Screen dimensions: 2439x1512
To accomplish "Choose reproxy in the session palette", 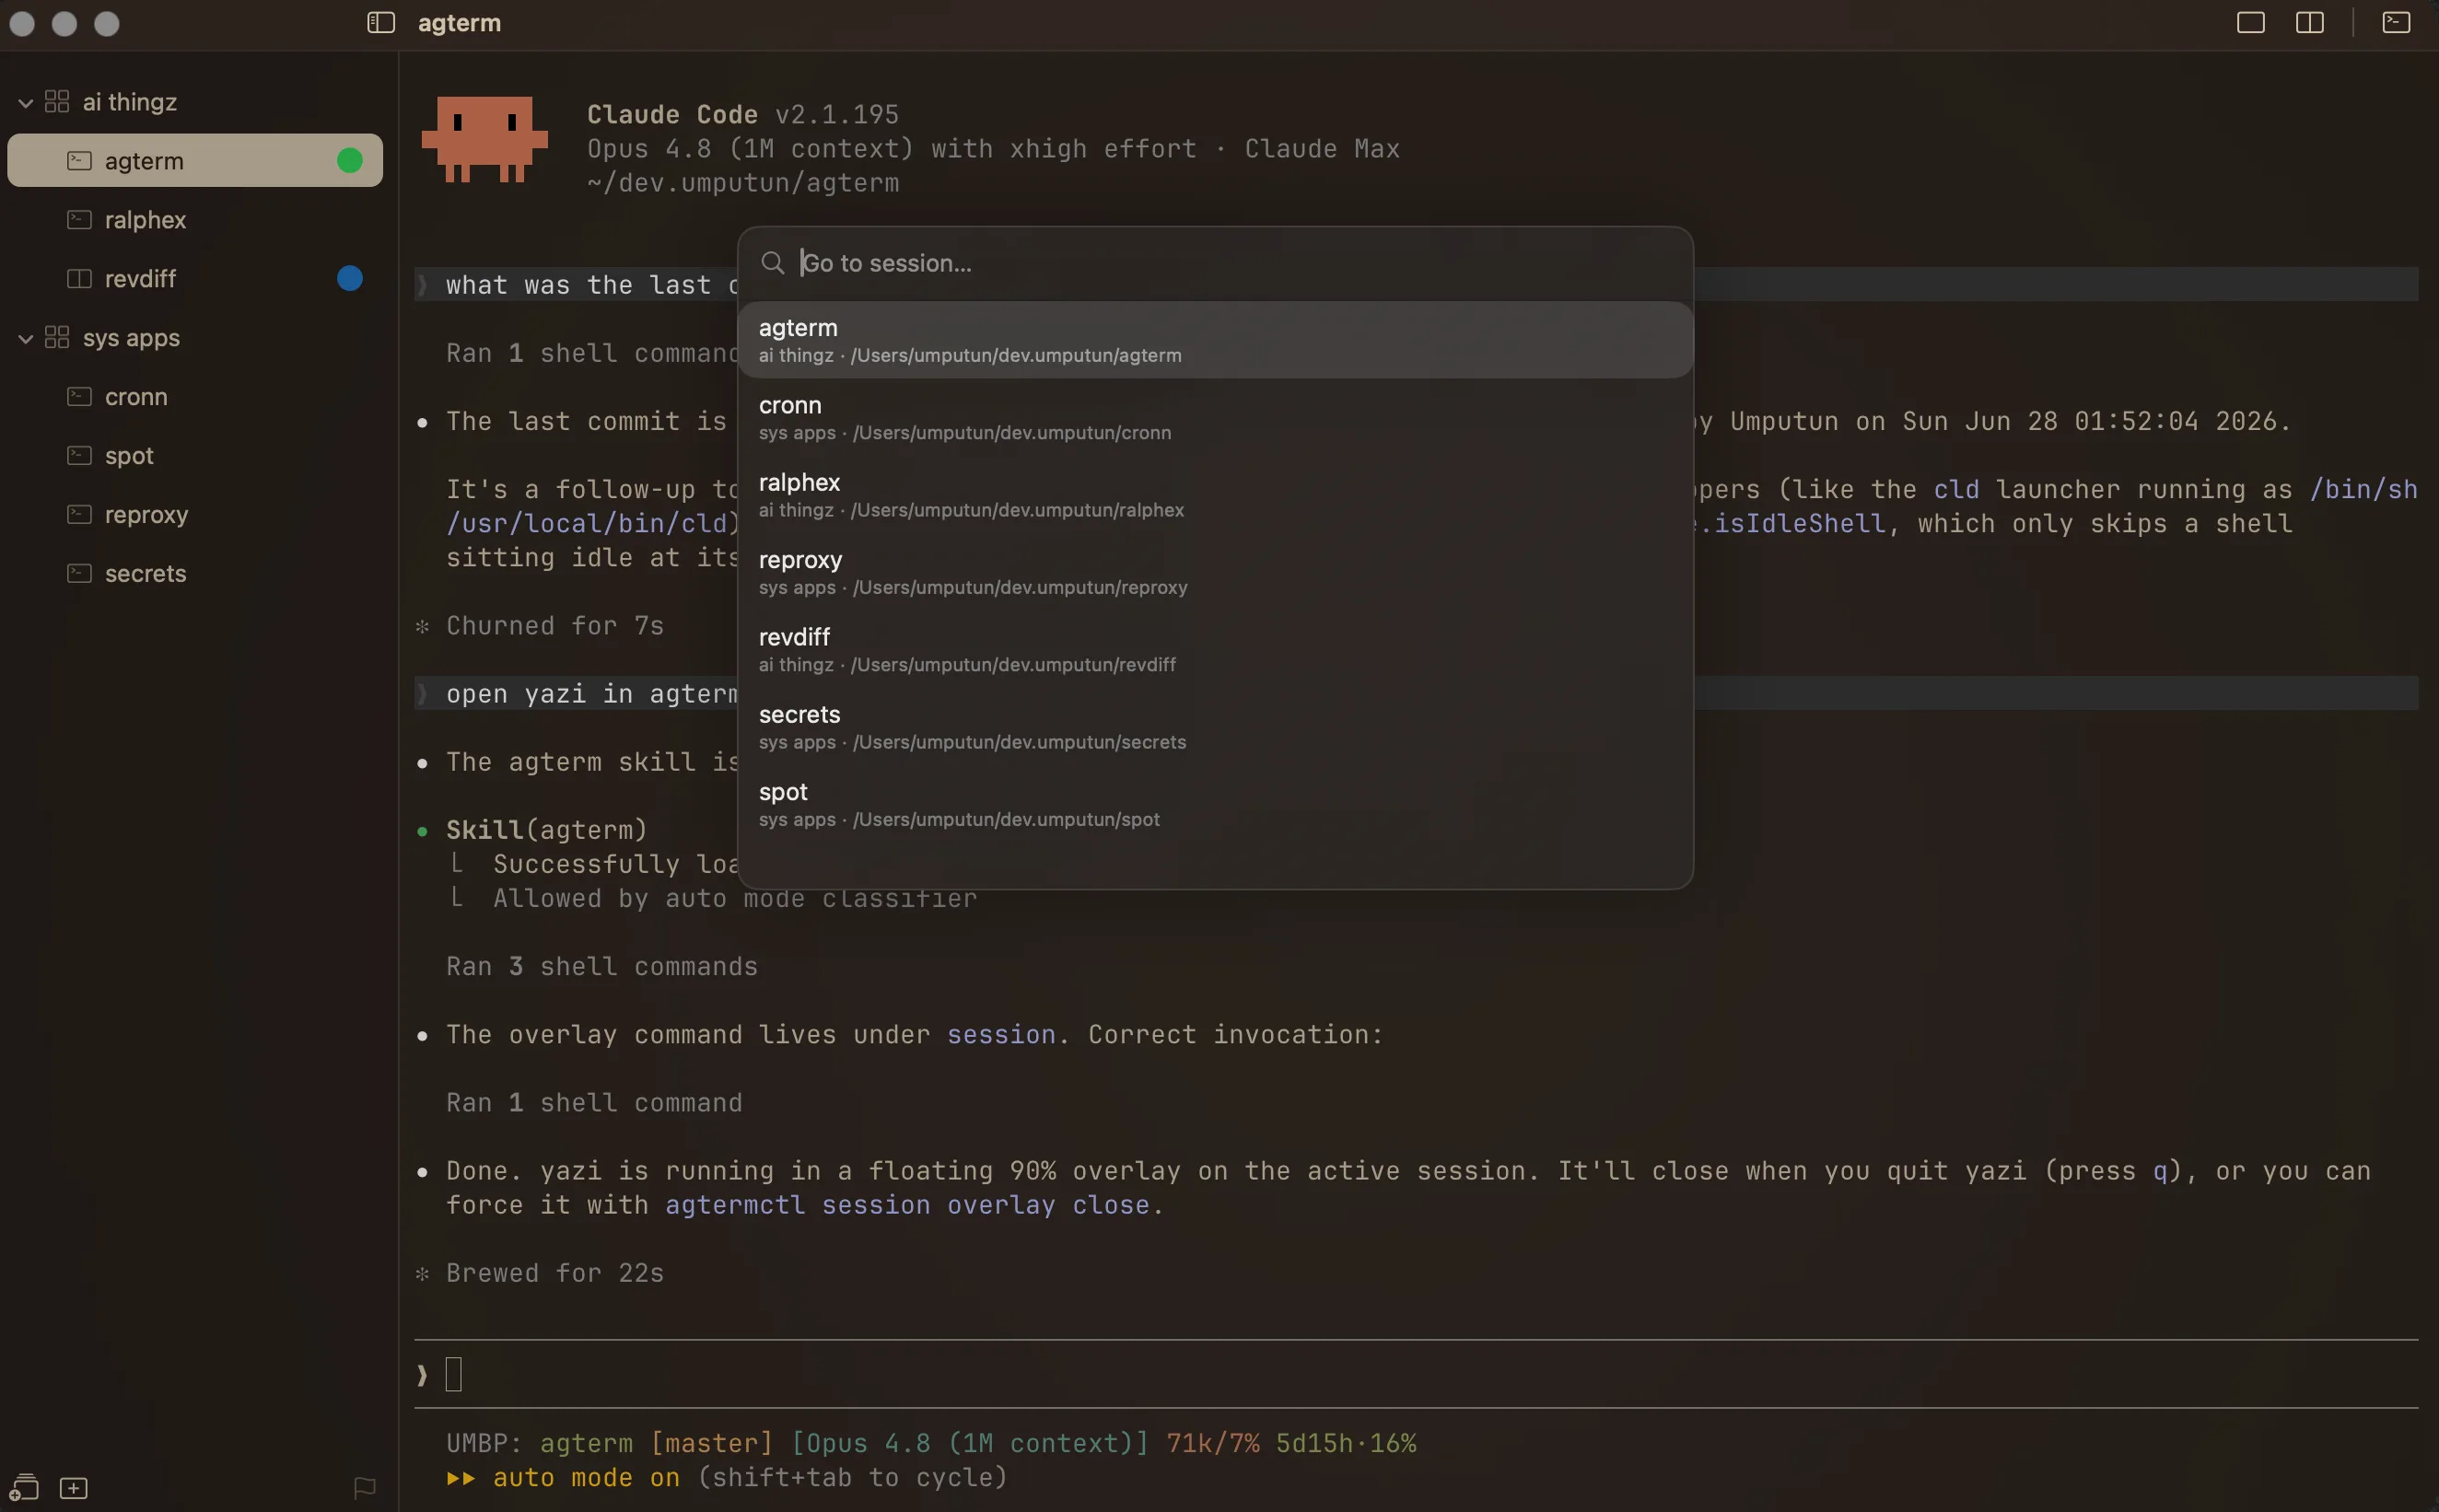I will tap(1215, 572).
